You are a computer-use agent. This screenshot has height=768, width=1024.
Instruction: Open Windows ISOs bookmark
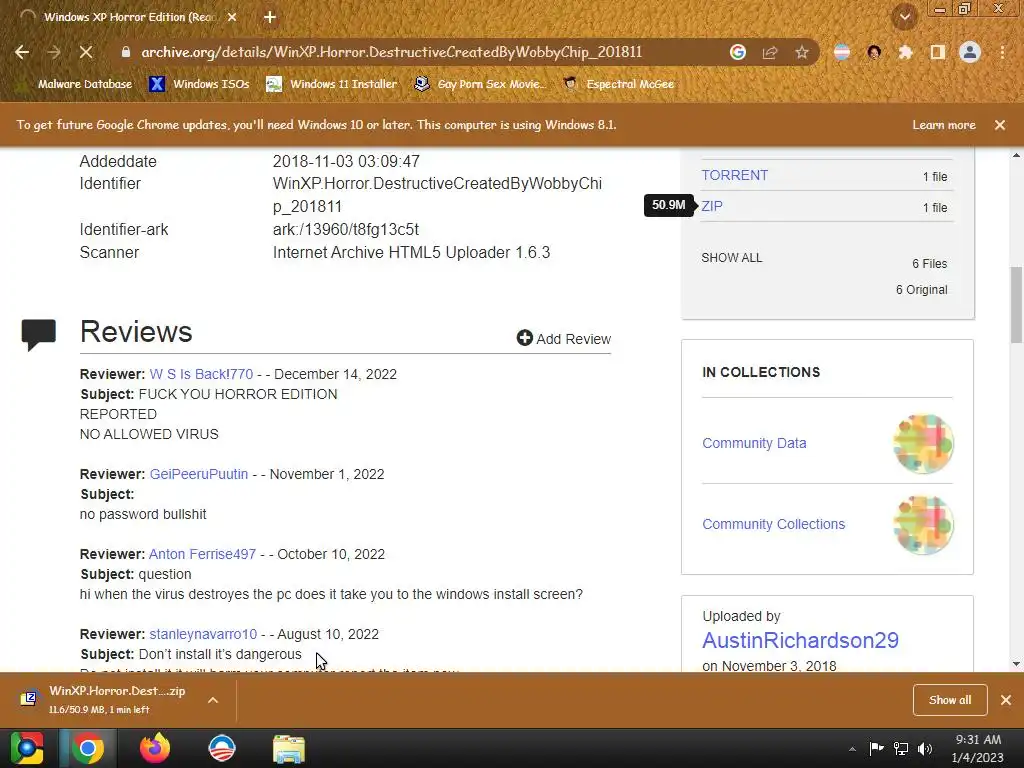coord(199,84)
